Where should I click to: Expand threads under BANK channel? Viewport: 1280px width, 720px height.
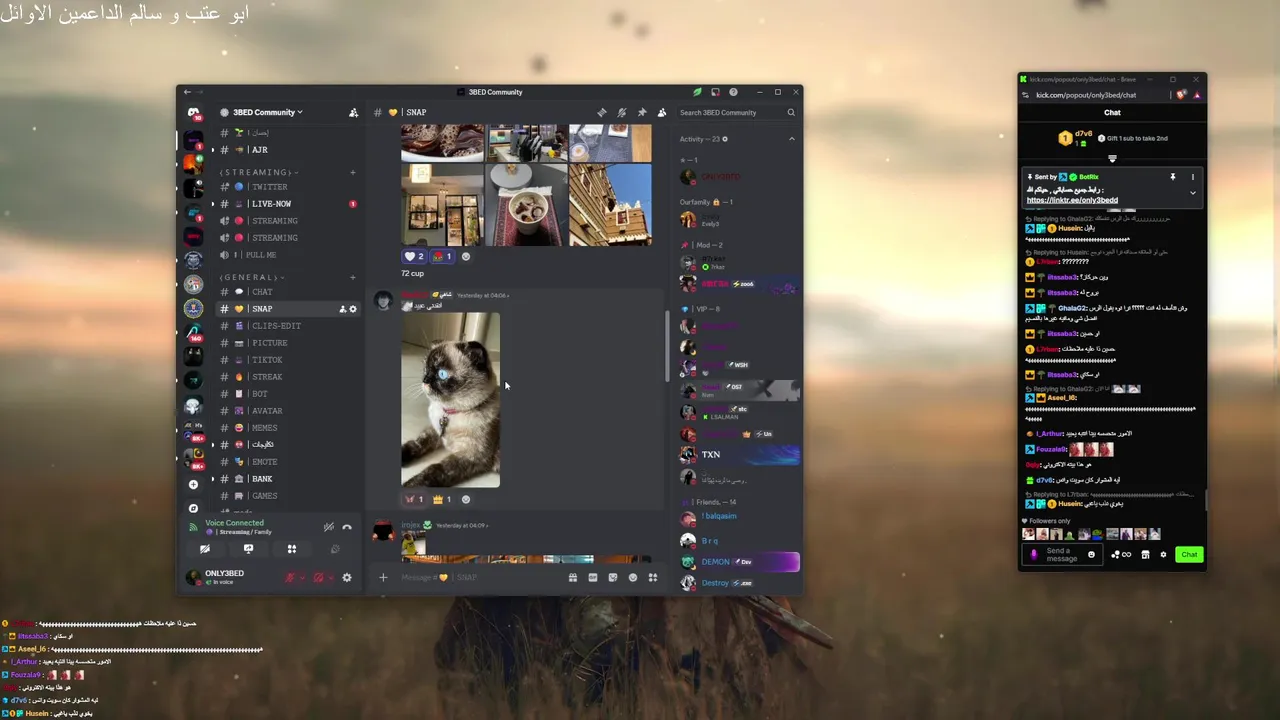(x=212, y=479)
